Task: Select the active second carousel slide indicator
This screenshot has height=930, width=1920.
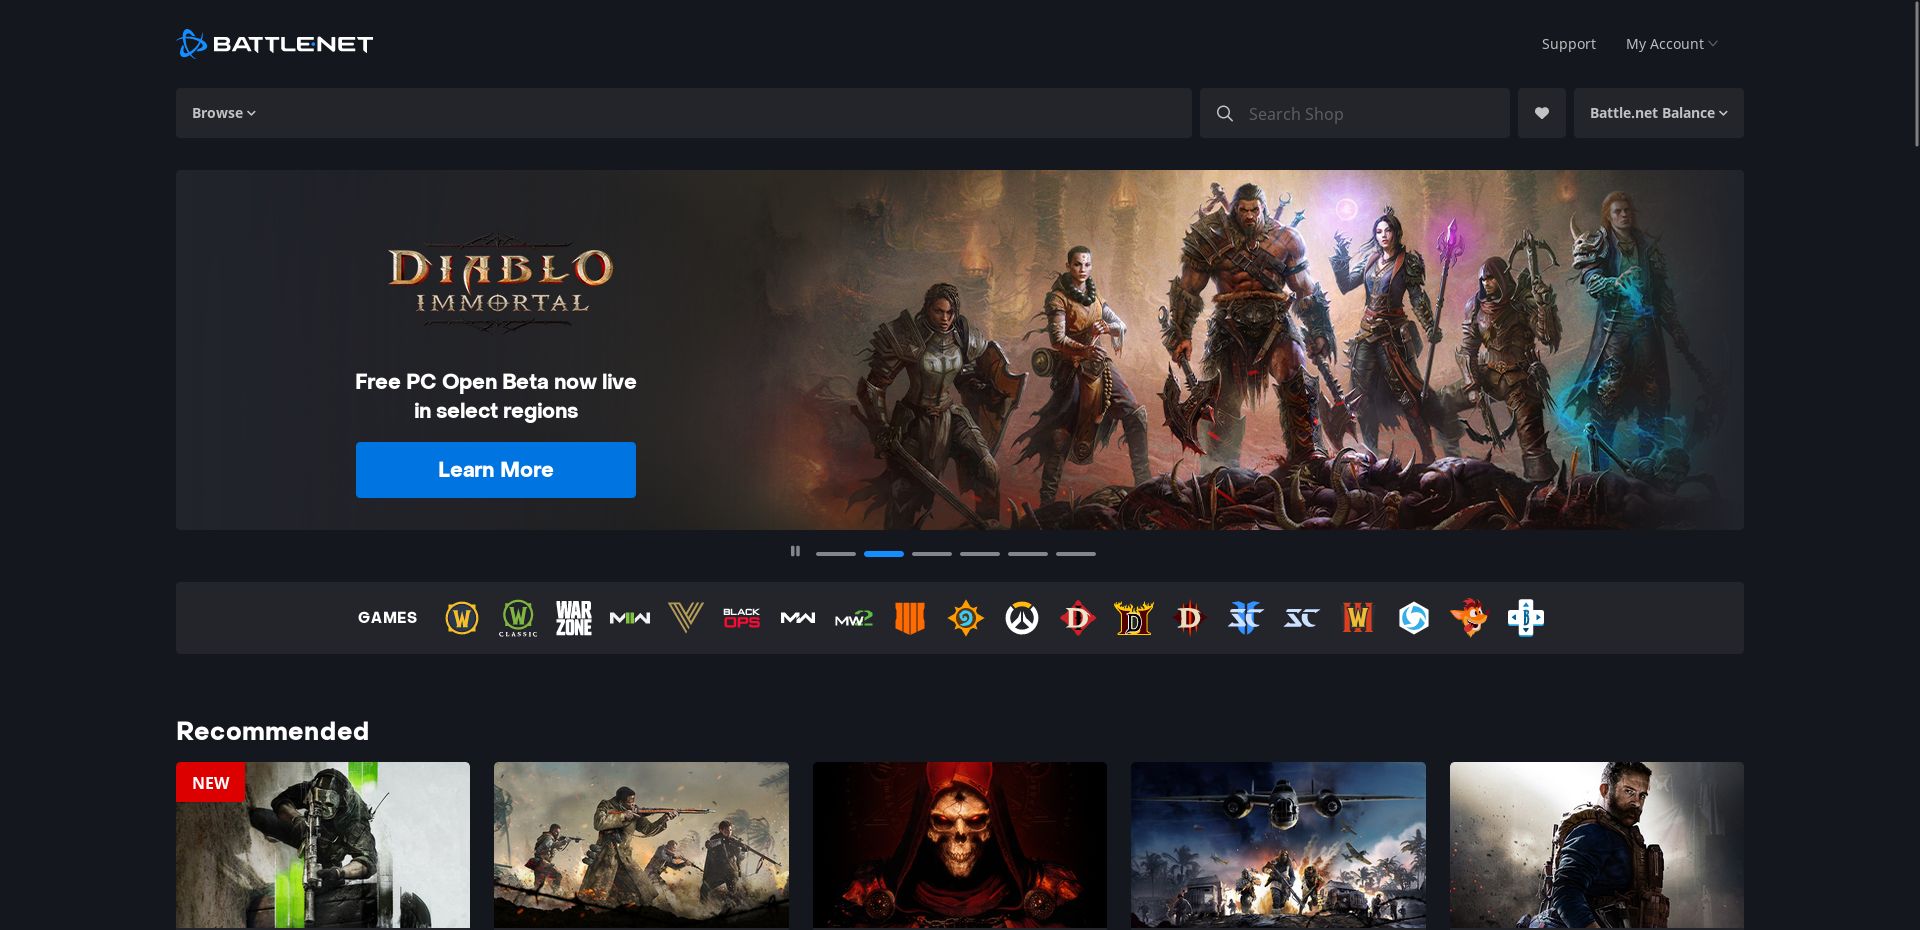Action: tap(884, 553)
